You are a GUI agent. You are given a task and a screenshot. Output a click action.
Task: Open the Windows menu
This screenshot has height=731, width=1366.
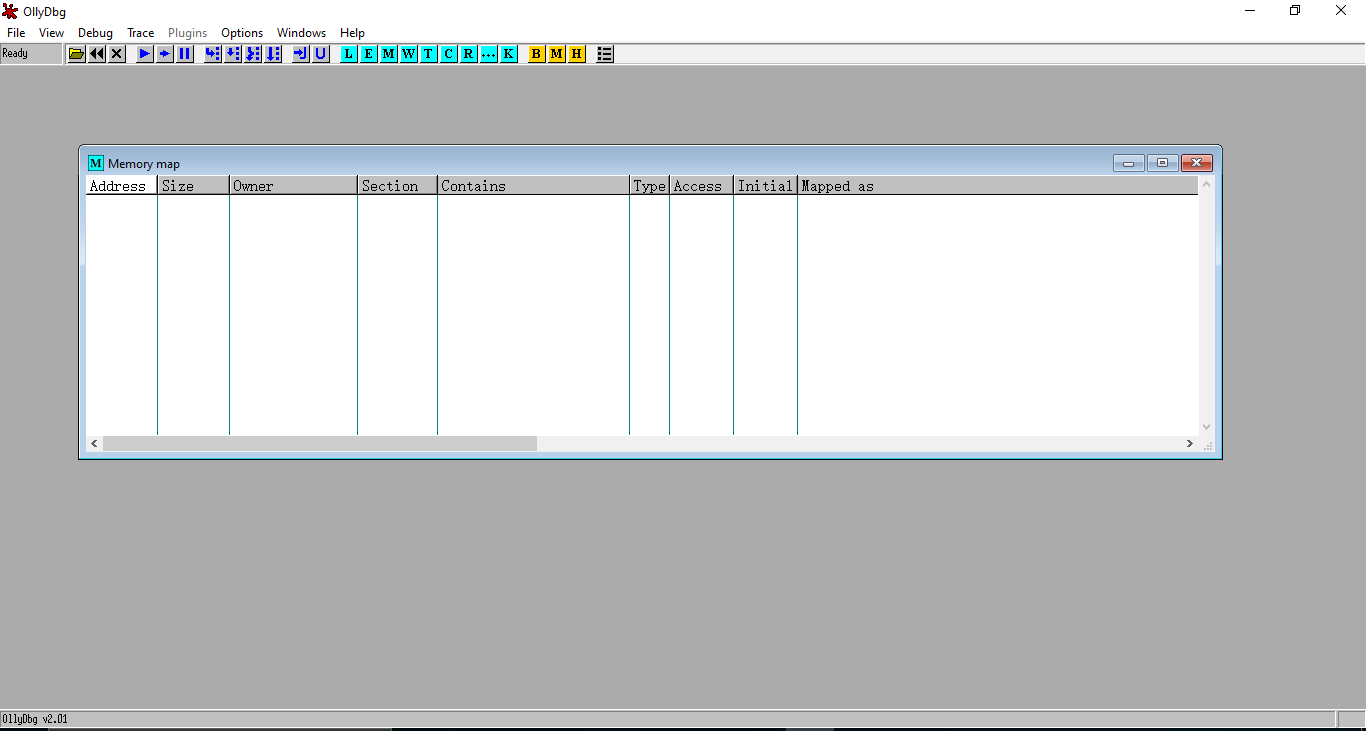pyautogui.click(x=301, y=33)
